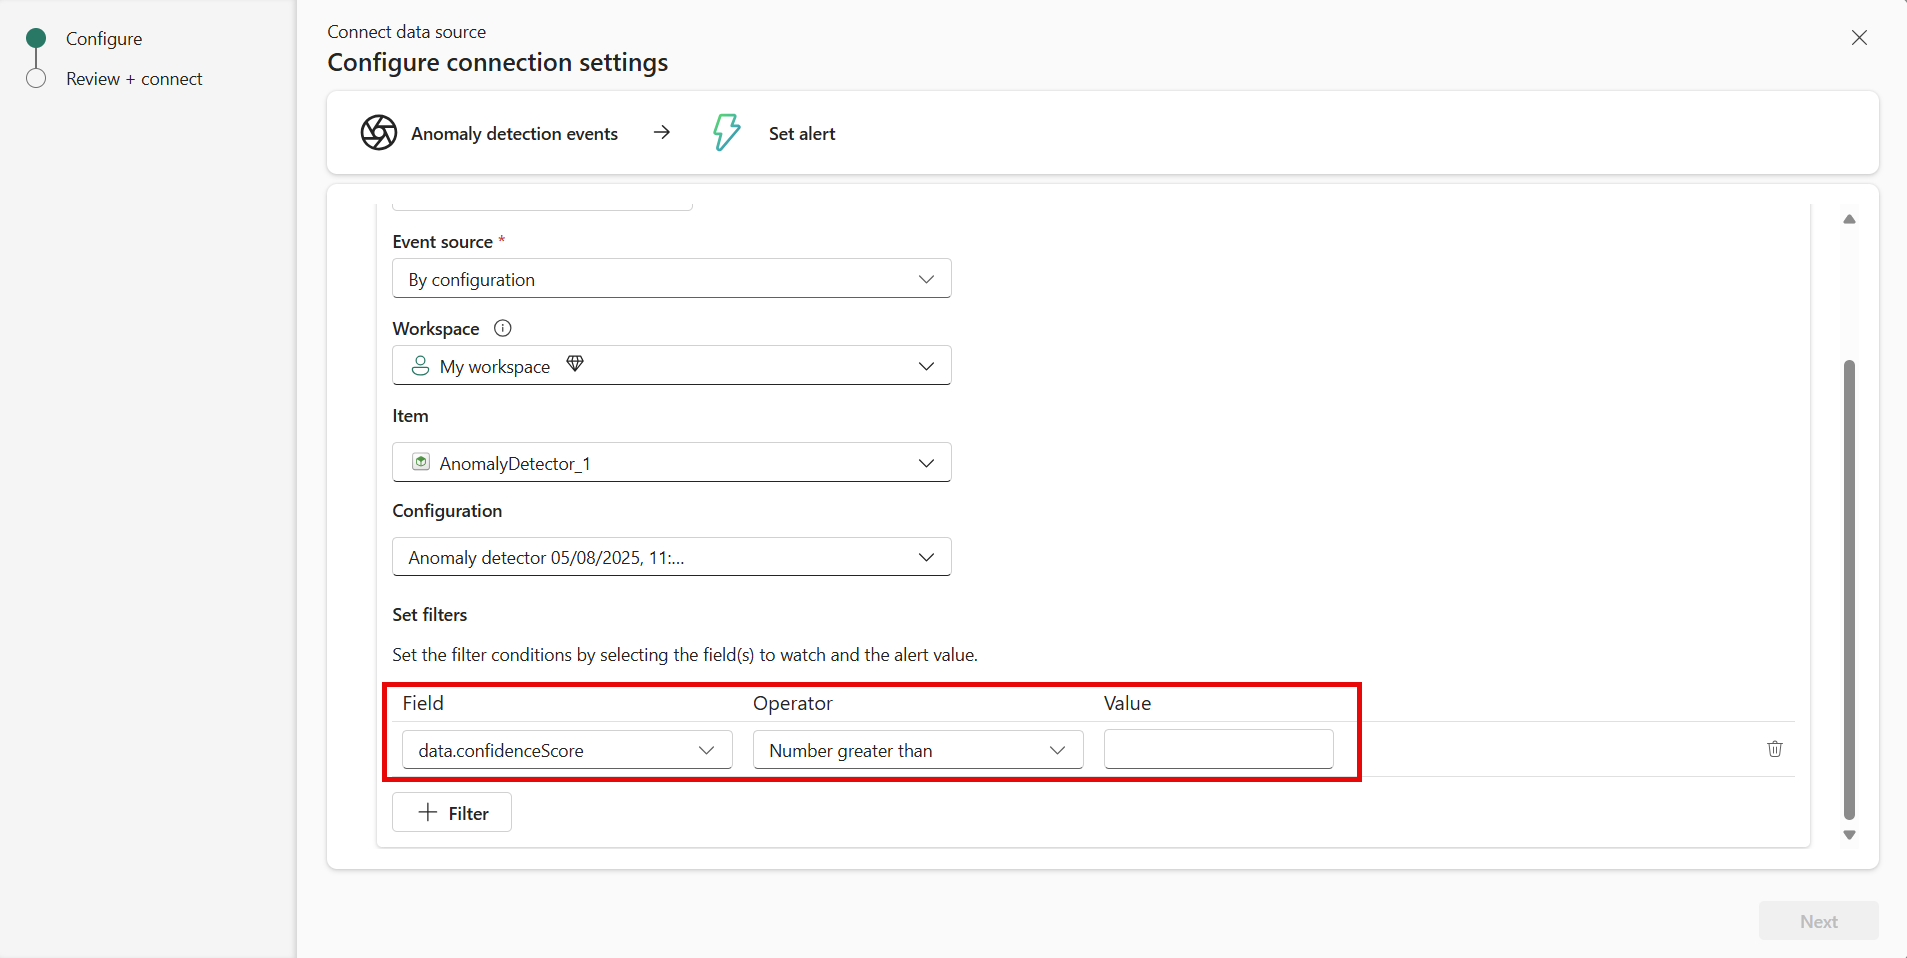
Task: Click the Value input field
Action: 1218,749
